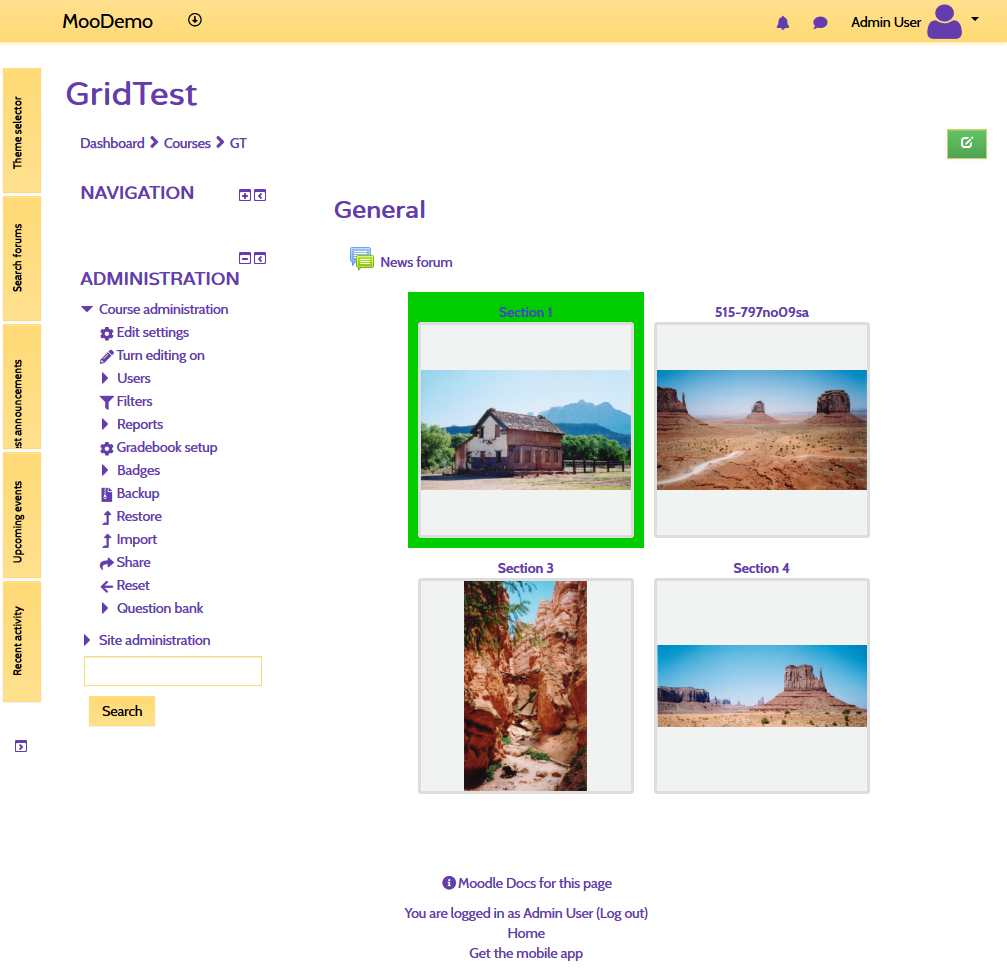Click the undock all blocks icon below the dock
Screen dimensions: 1007x977
tap(21, 746)
